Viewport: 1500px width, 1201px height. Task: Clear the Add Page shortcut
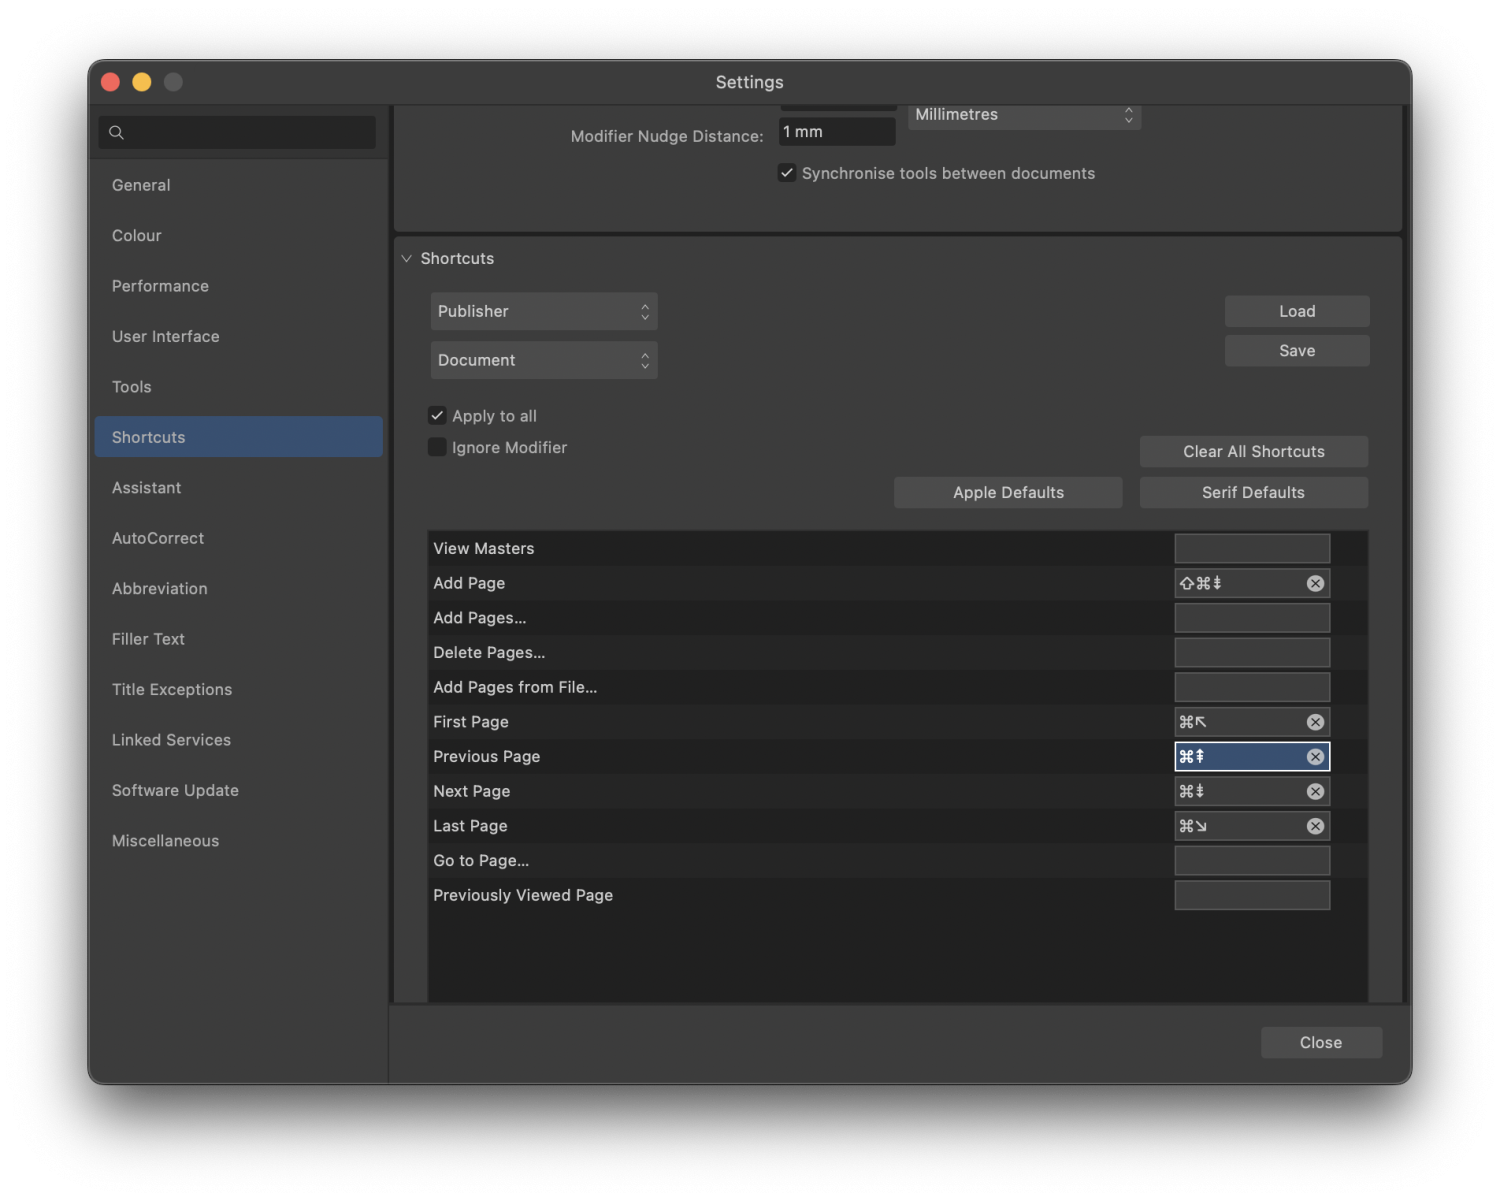[x=1315, y=583]
